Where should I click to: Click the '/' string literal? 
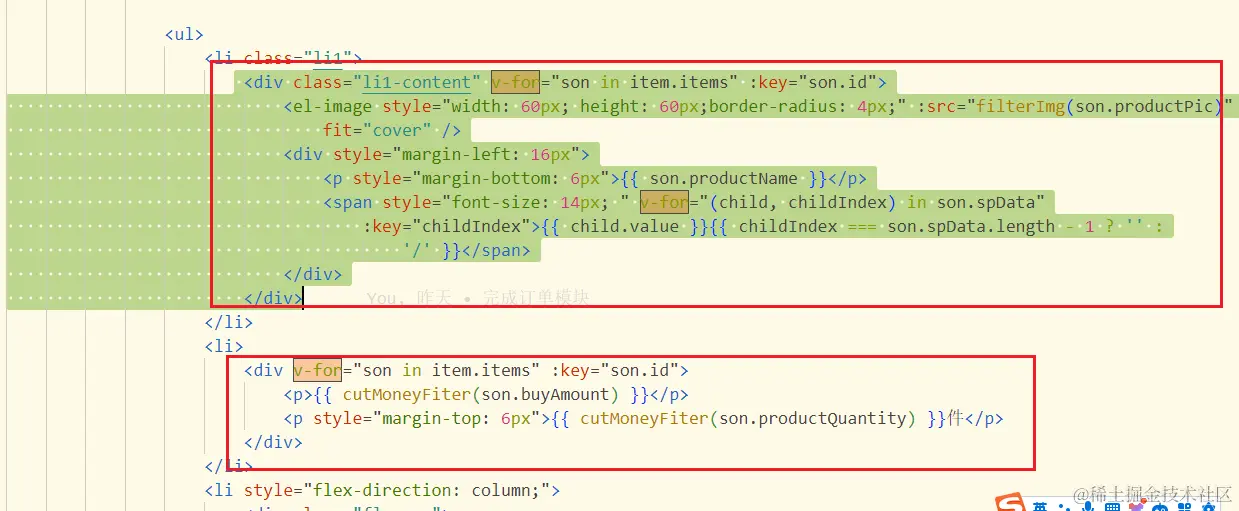(x=417, y=251)
